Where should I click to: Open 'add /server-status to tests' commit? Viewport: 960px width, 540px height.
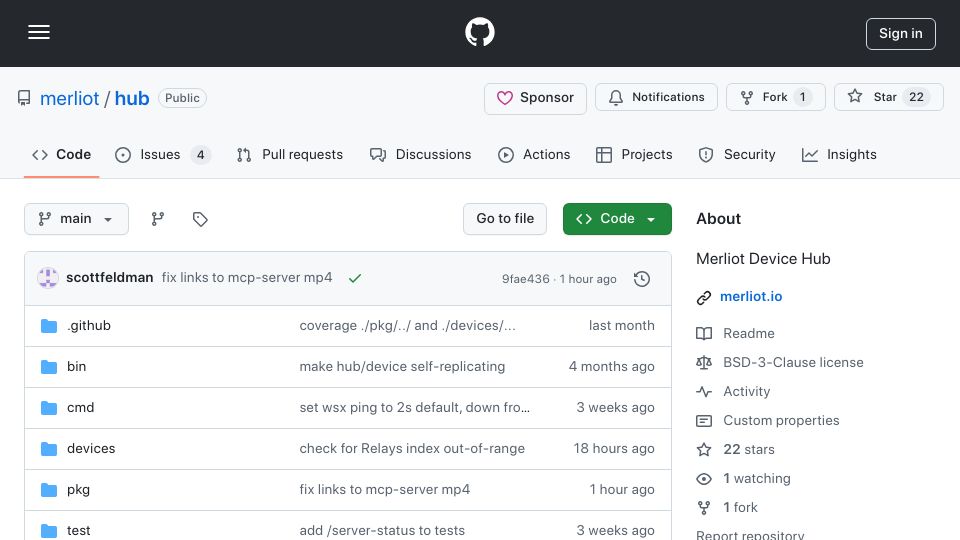[x=382, y=531]
